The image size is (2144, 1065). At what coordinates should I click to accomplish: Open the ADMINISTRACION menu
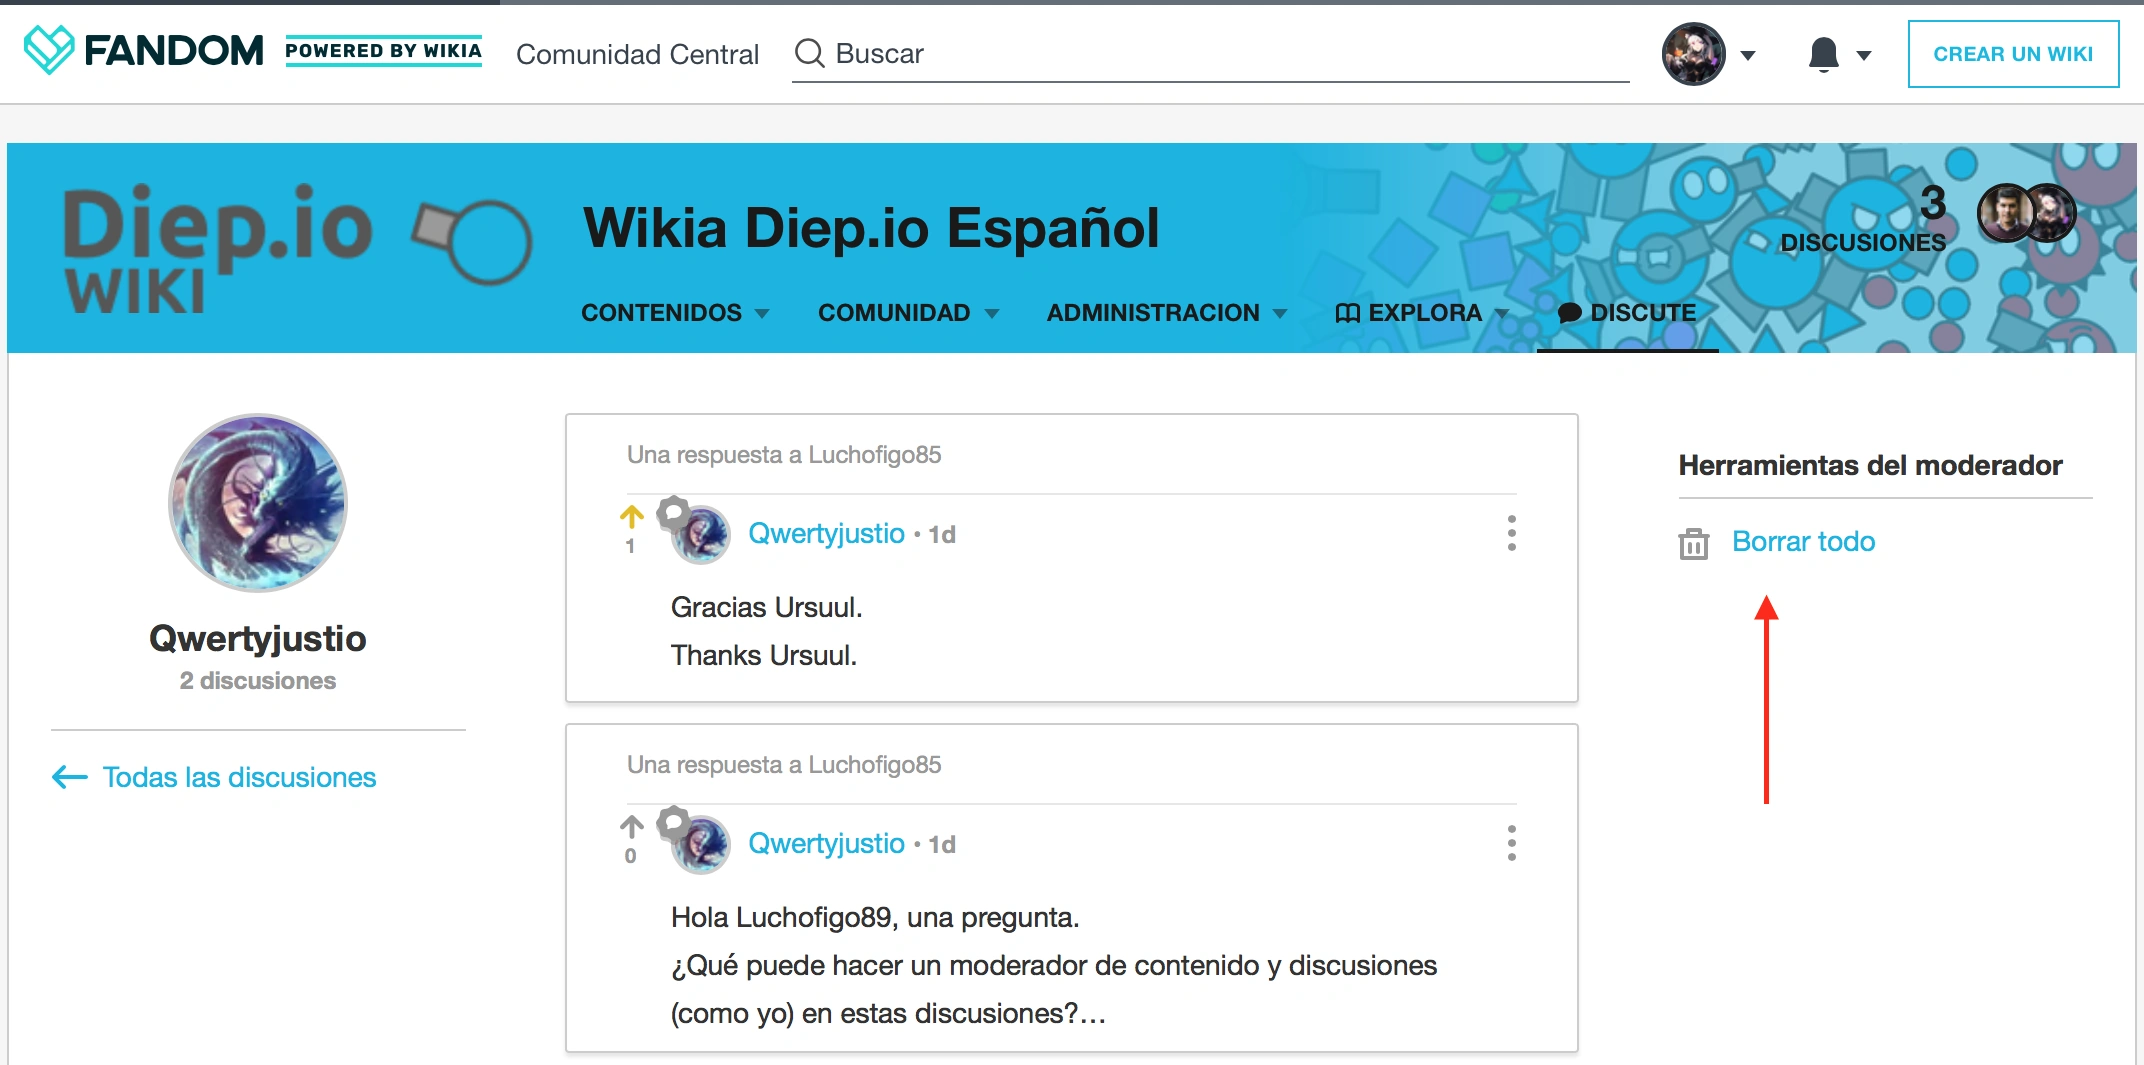pyautogui.click(x=1166, y=313)
